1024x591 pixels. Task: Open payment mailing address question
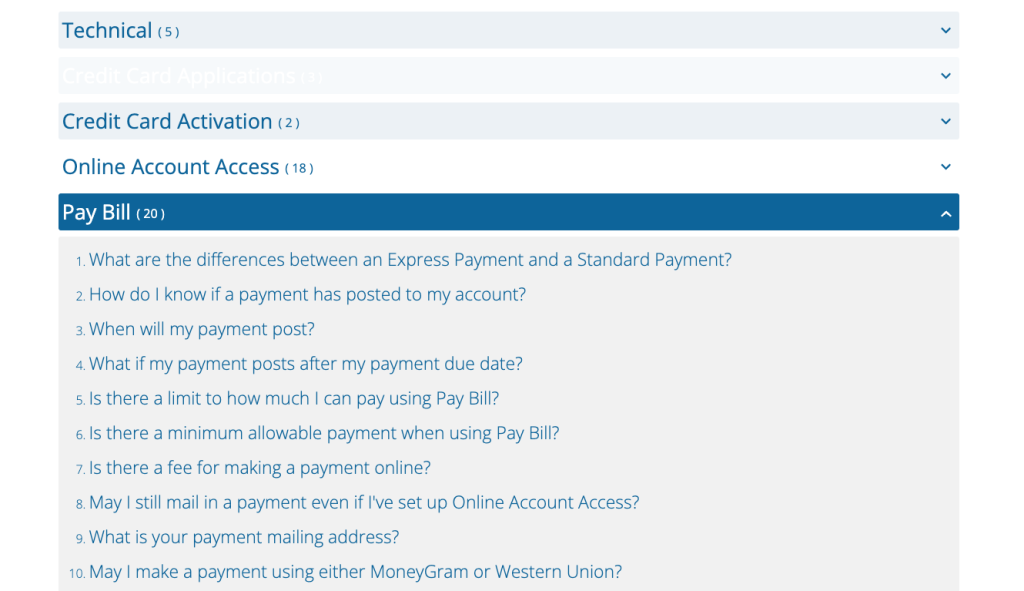coord(244,537)
